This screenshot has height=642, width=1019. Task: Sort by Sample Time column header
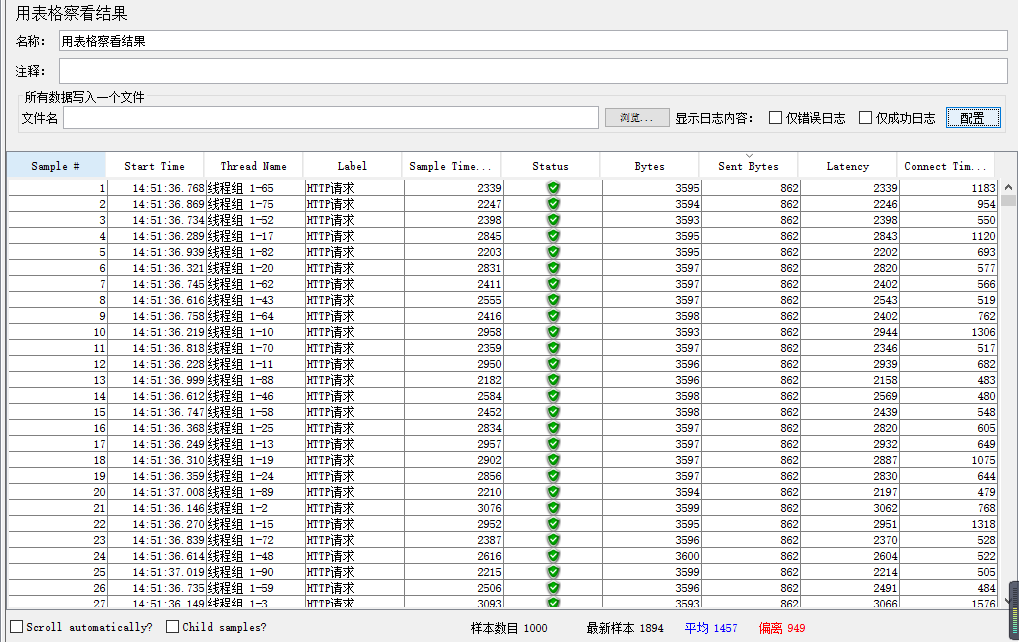pos(451,166)
